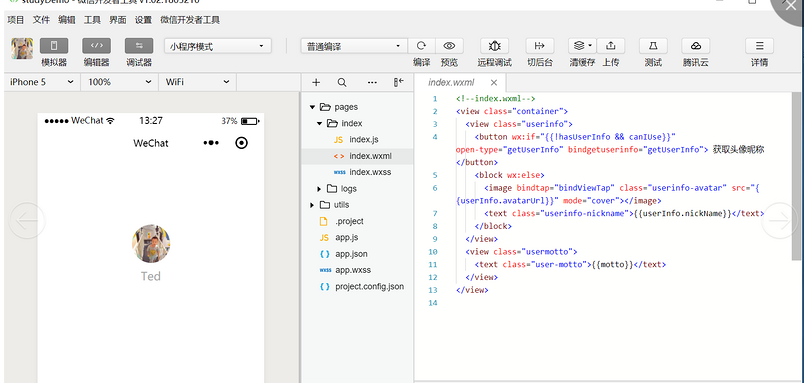The height and width of the screenshot is (383, 804).
Task: Change the 100% zoom dropdown
Action: point(119,82)
